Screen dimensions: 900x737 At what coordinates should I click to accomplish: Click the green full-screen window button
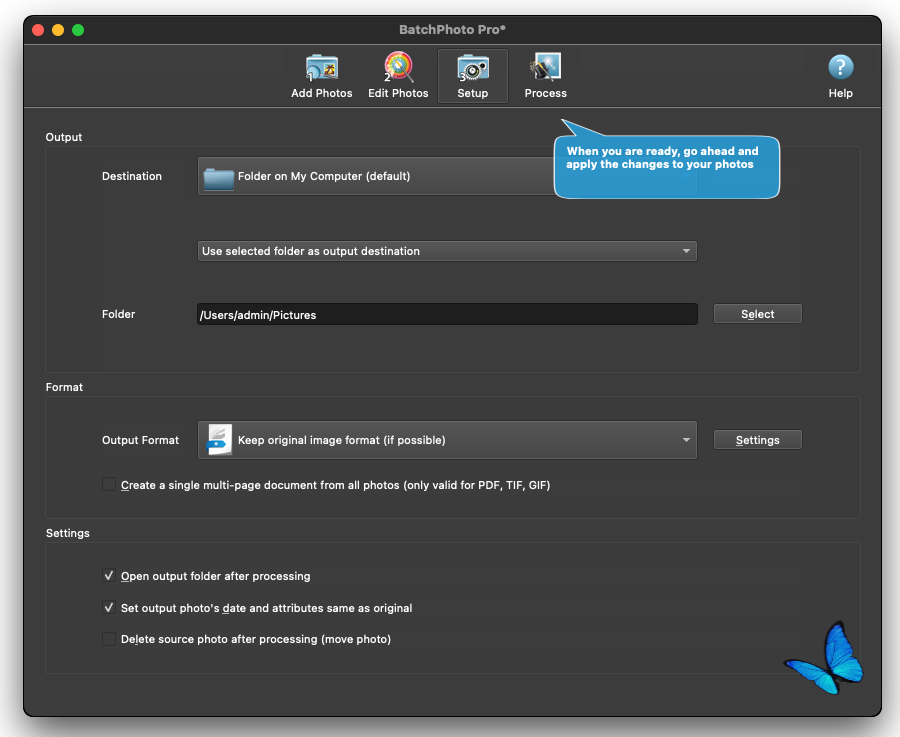coord(78,30)
